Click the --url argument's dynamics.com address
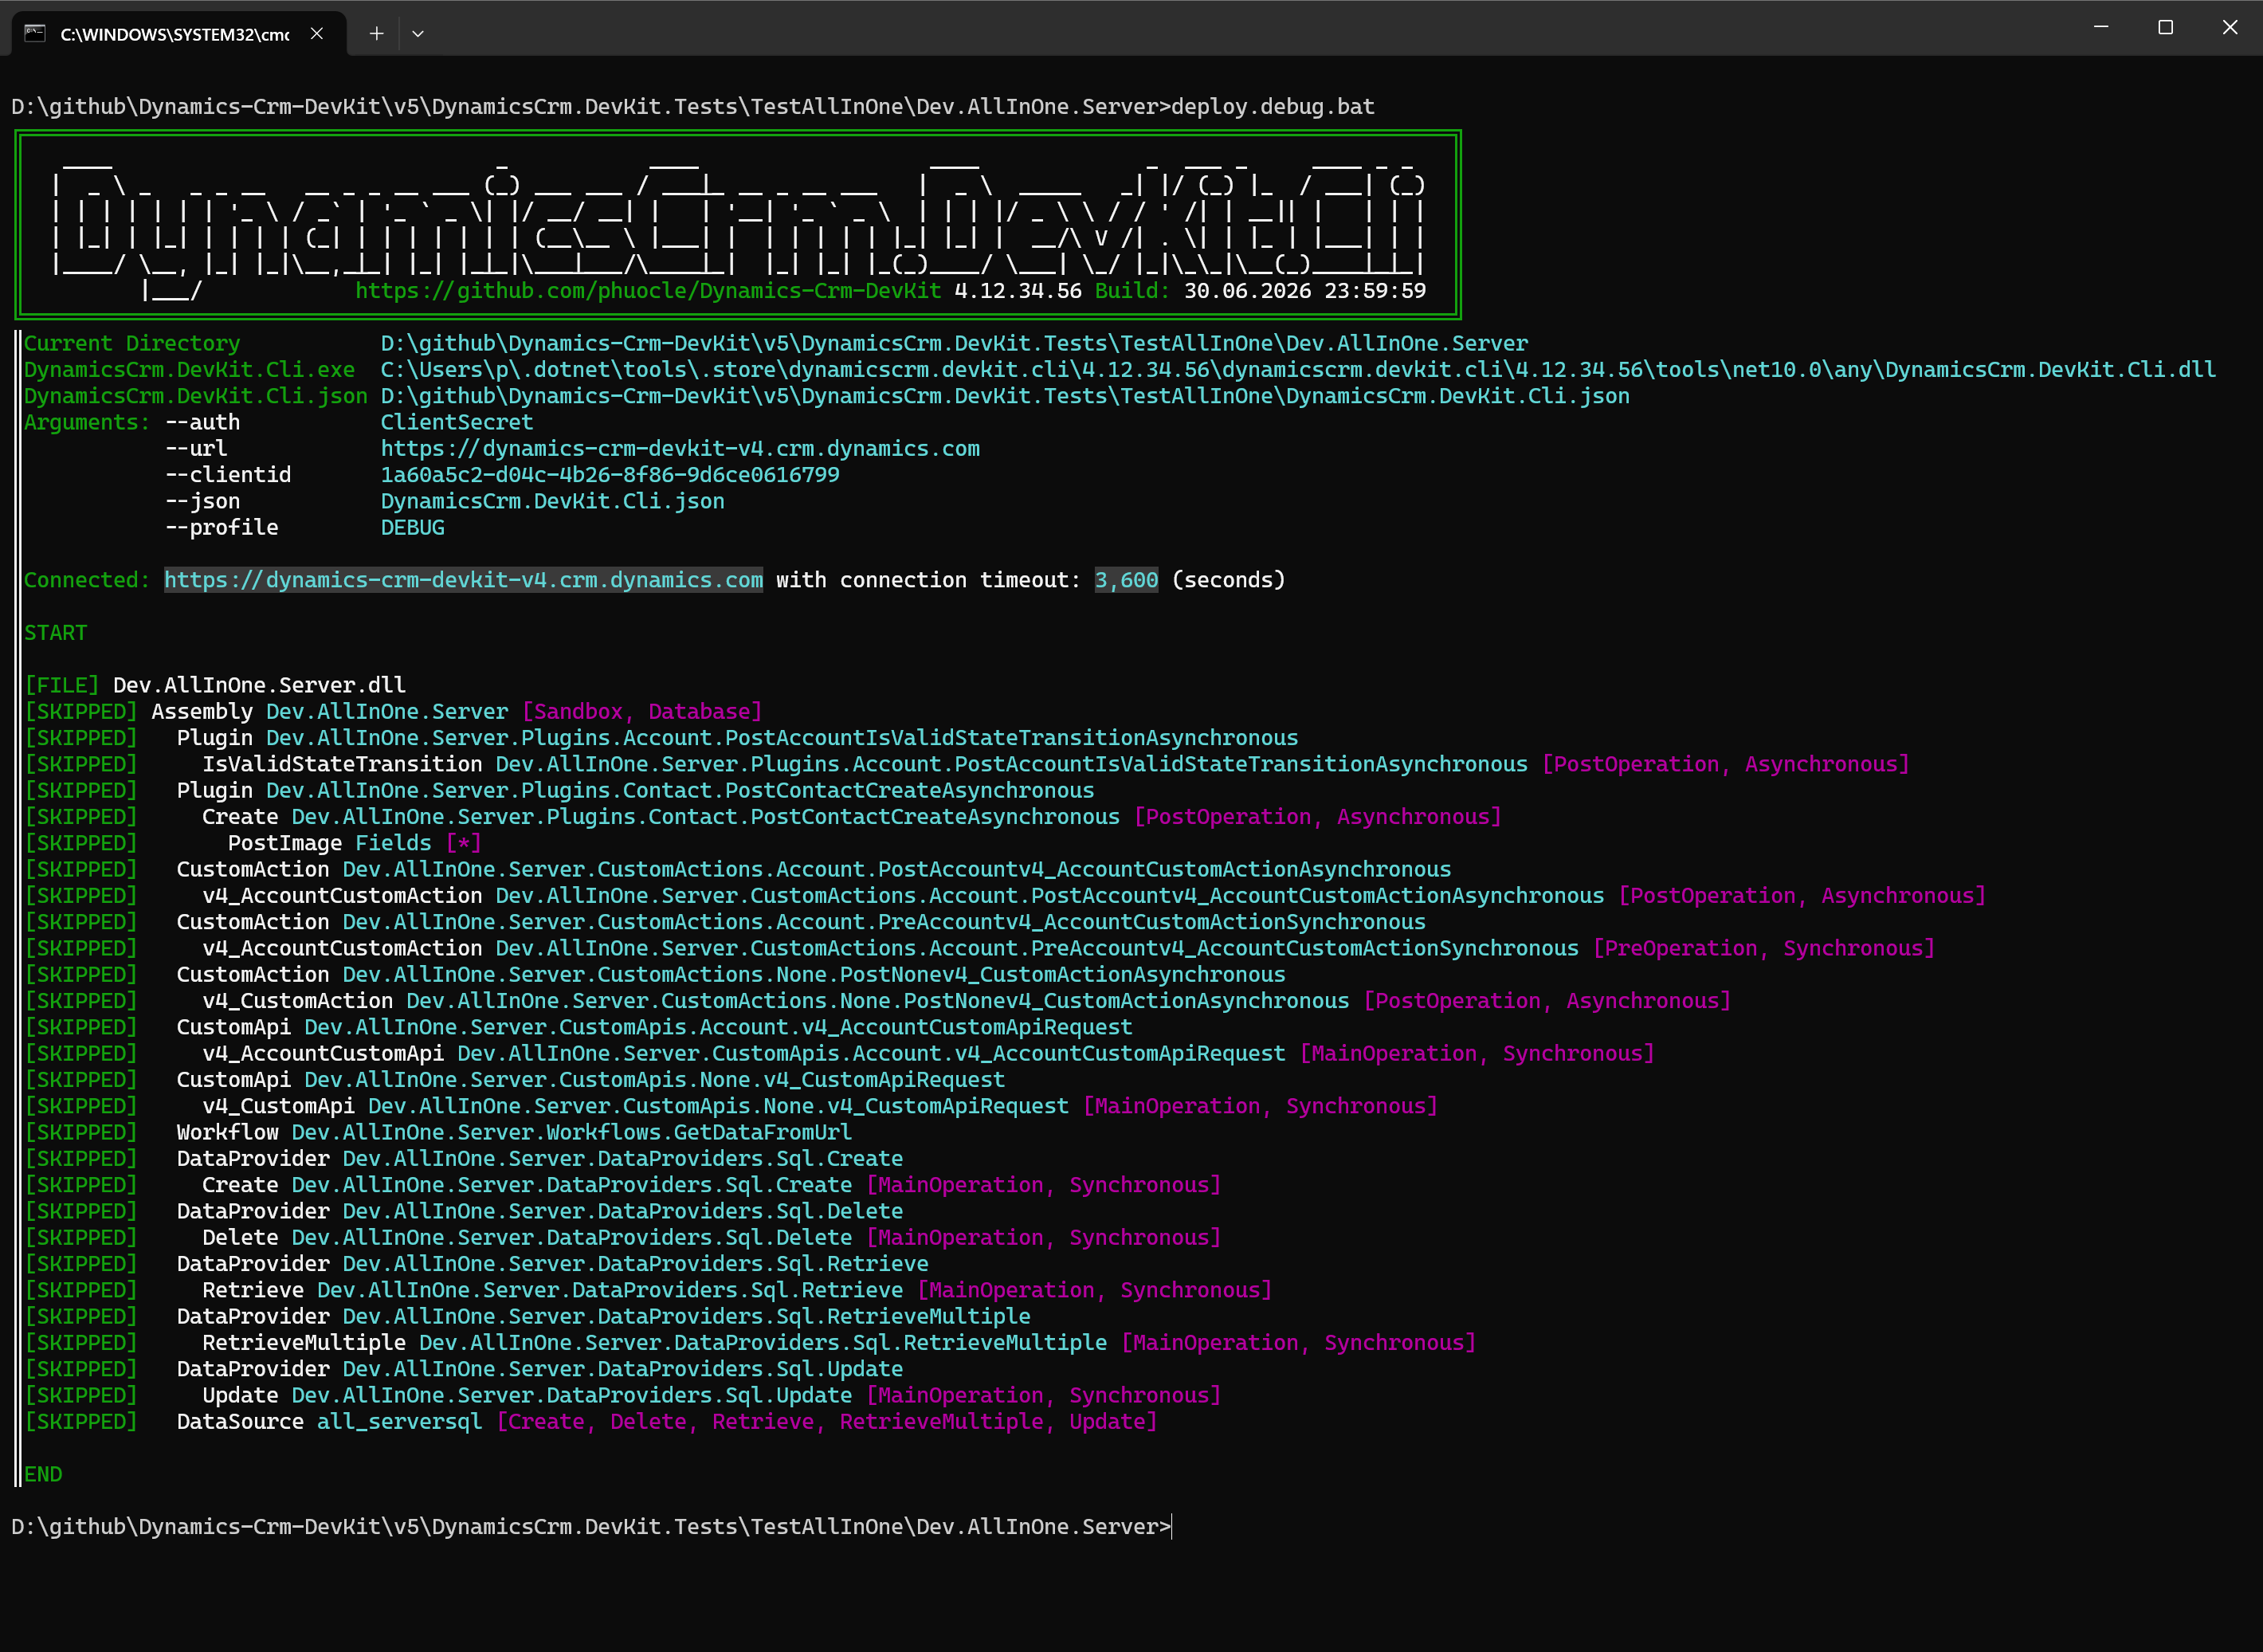This screenshot has height=1652, width=2263. 680,449
